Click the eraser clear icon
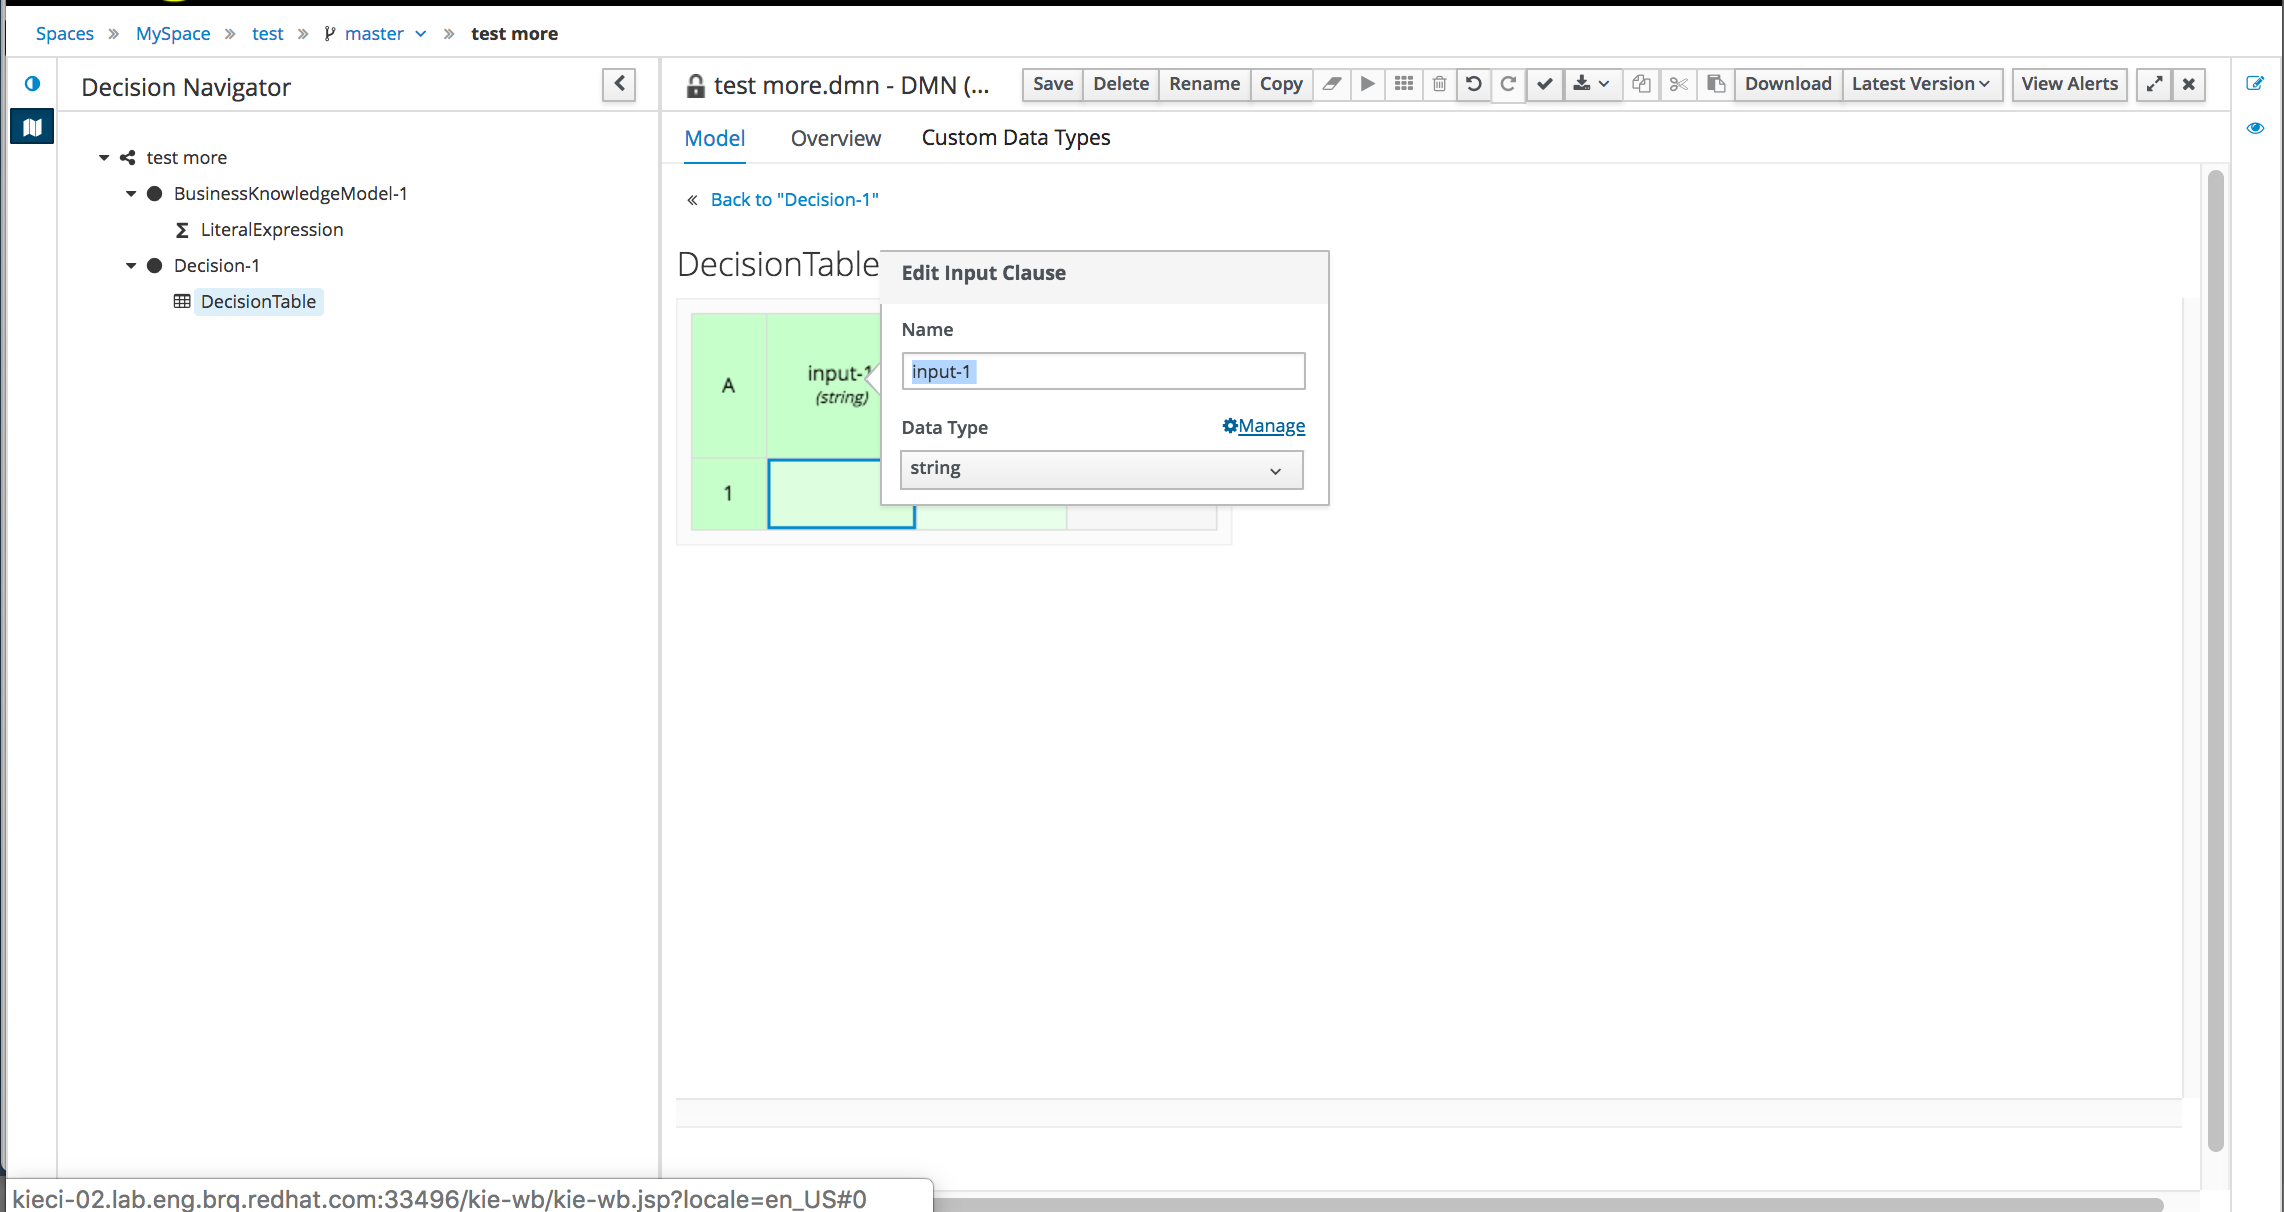The width and height of the screenshot is (2284, 1212). 1331,84
